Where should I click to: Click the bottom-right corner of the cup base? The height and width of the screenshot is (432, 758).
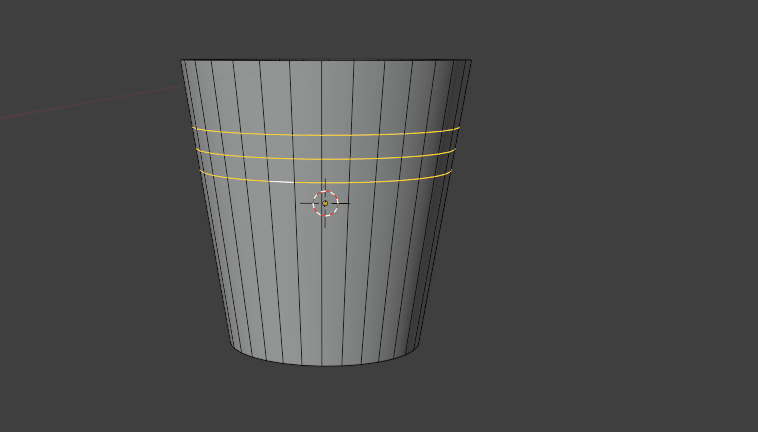click(x=419, y=347)
